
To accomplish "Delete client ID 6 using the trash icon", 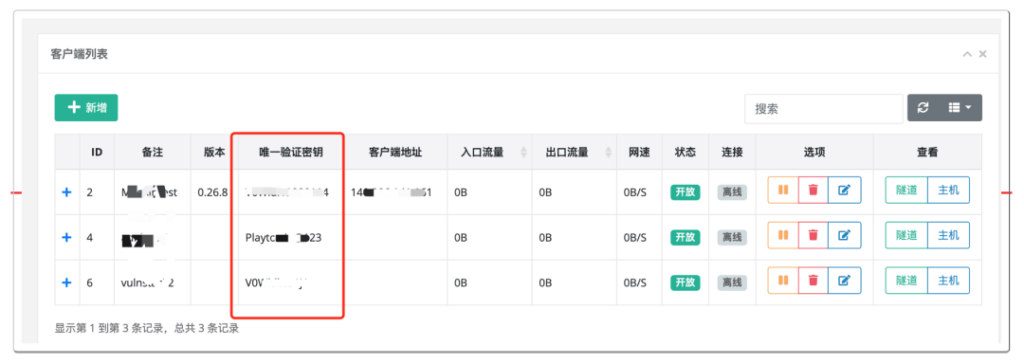I will point(813,280).
